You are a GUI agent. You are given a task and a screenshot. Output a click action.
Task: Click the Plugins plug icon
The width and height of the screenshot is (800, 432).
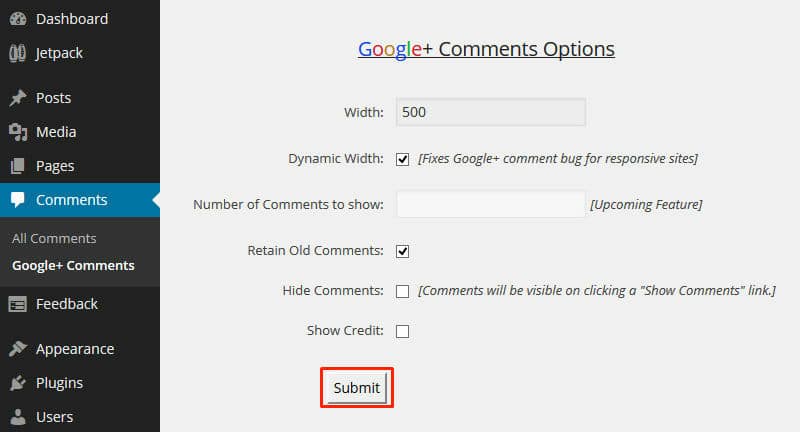[x=18, y=383]
